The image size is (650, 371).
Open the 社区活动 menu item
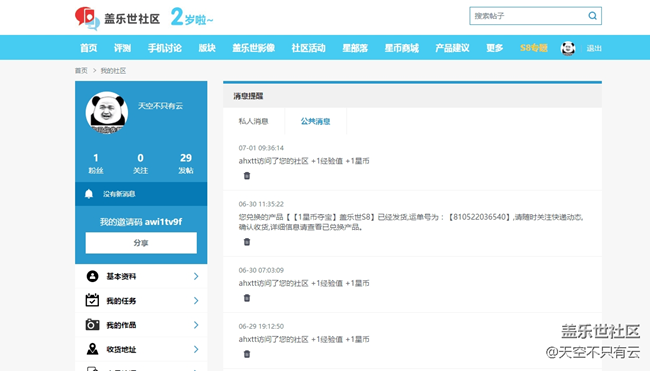[308, 48]
